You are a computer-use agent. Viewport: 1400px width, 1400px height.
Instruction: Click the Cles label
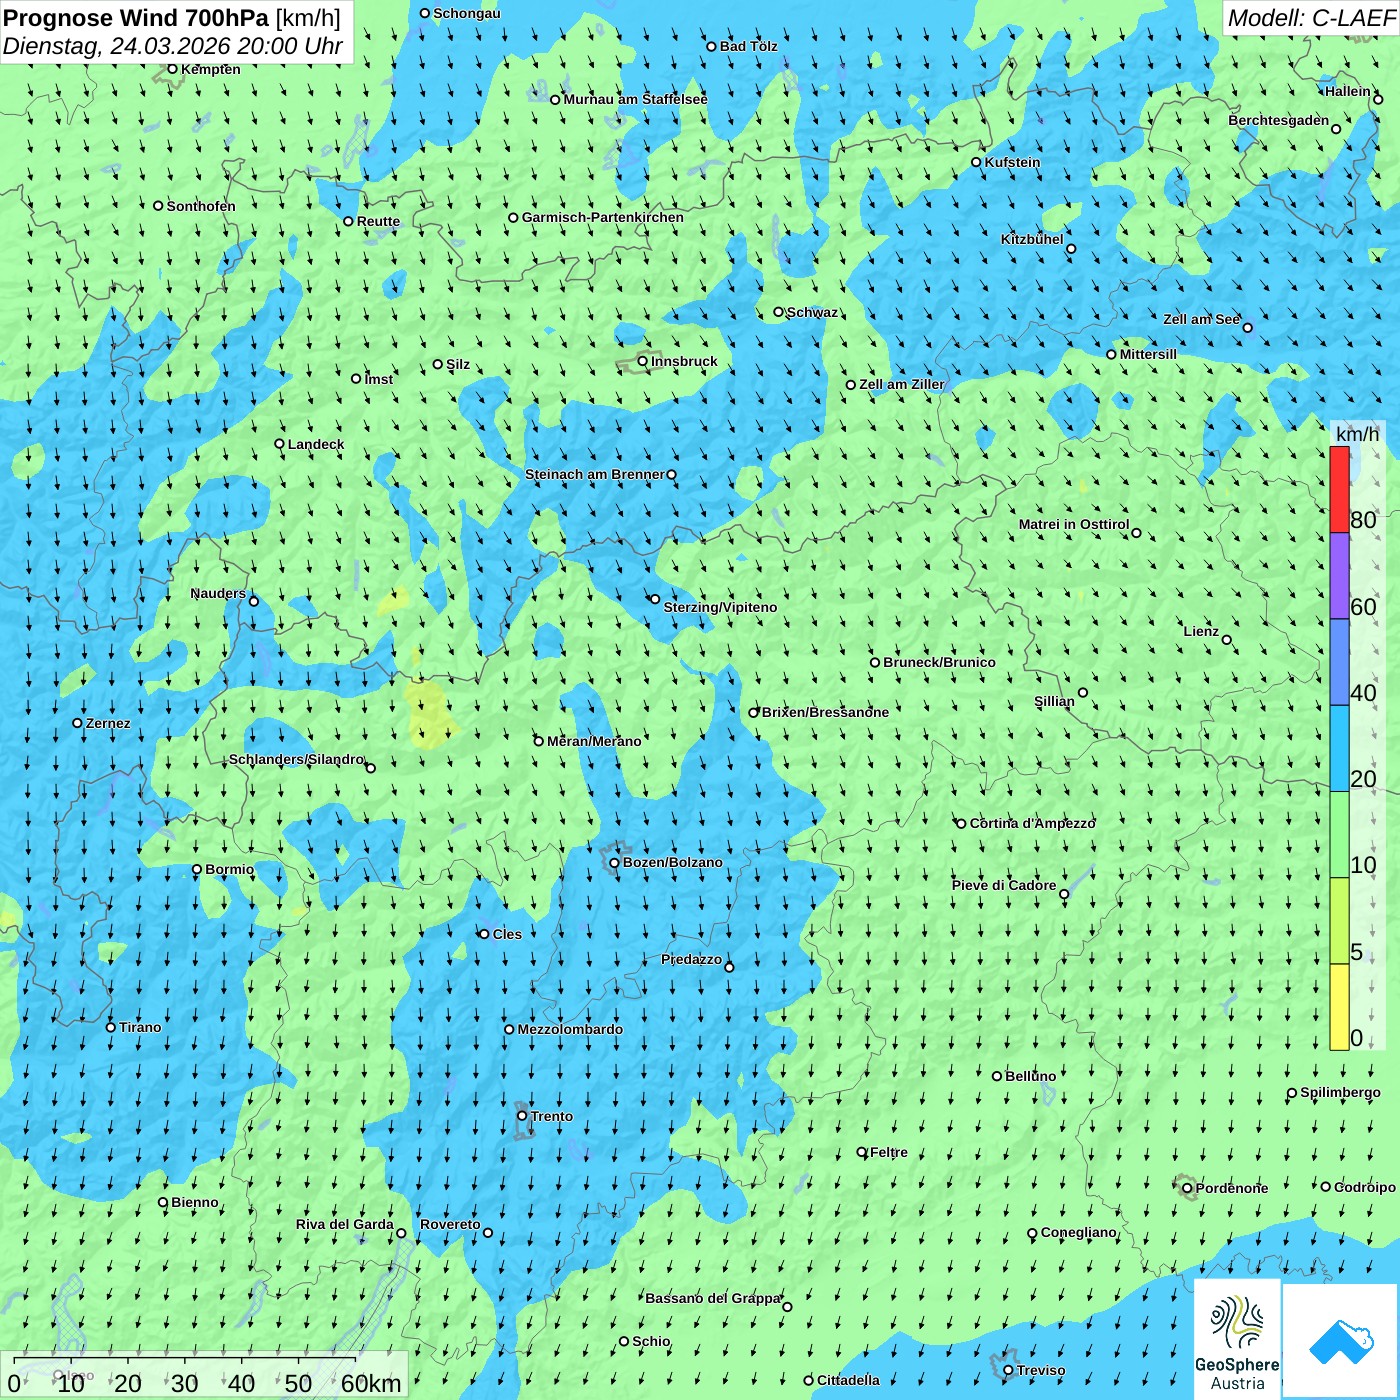tap(507, 934)
